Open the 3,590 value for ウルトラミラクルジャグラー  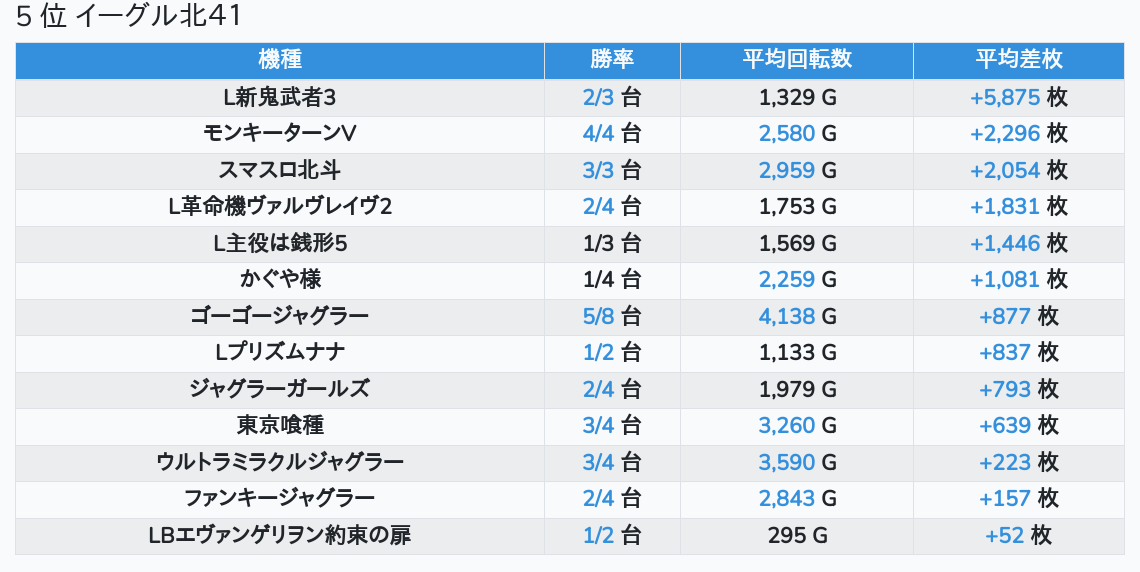coord(787,463)
